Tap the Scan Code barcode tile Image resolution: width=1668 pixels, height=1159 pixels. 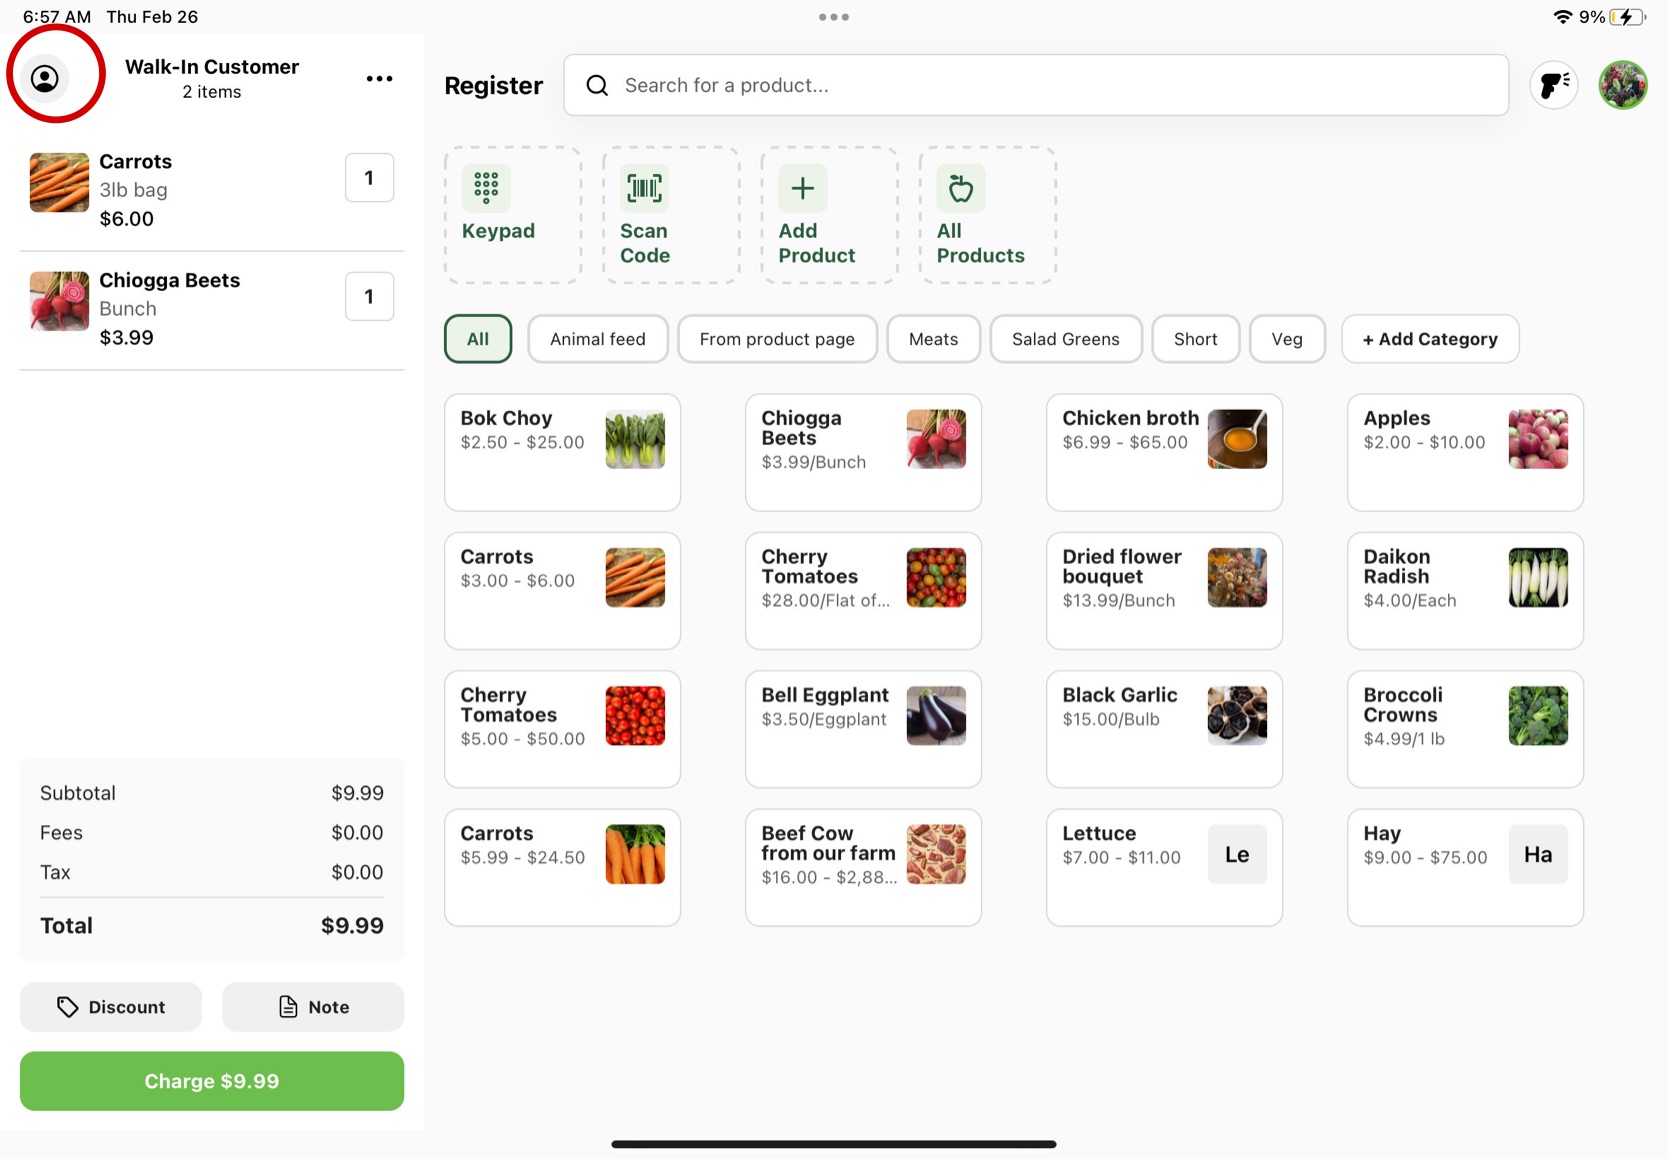click(670, 215)
